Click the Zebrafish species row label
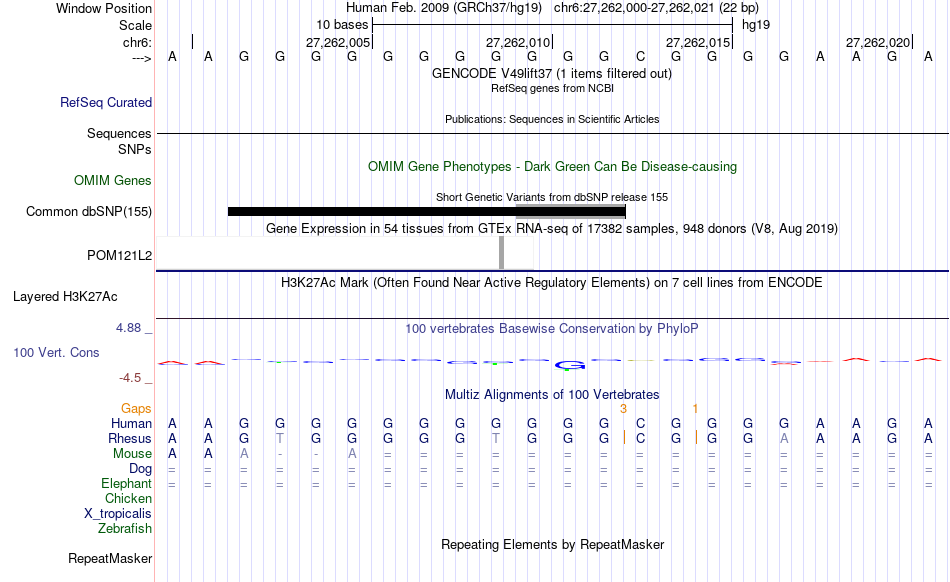Viewport: 950px width, 582px height. (x=124, y=528)
